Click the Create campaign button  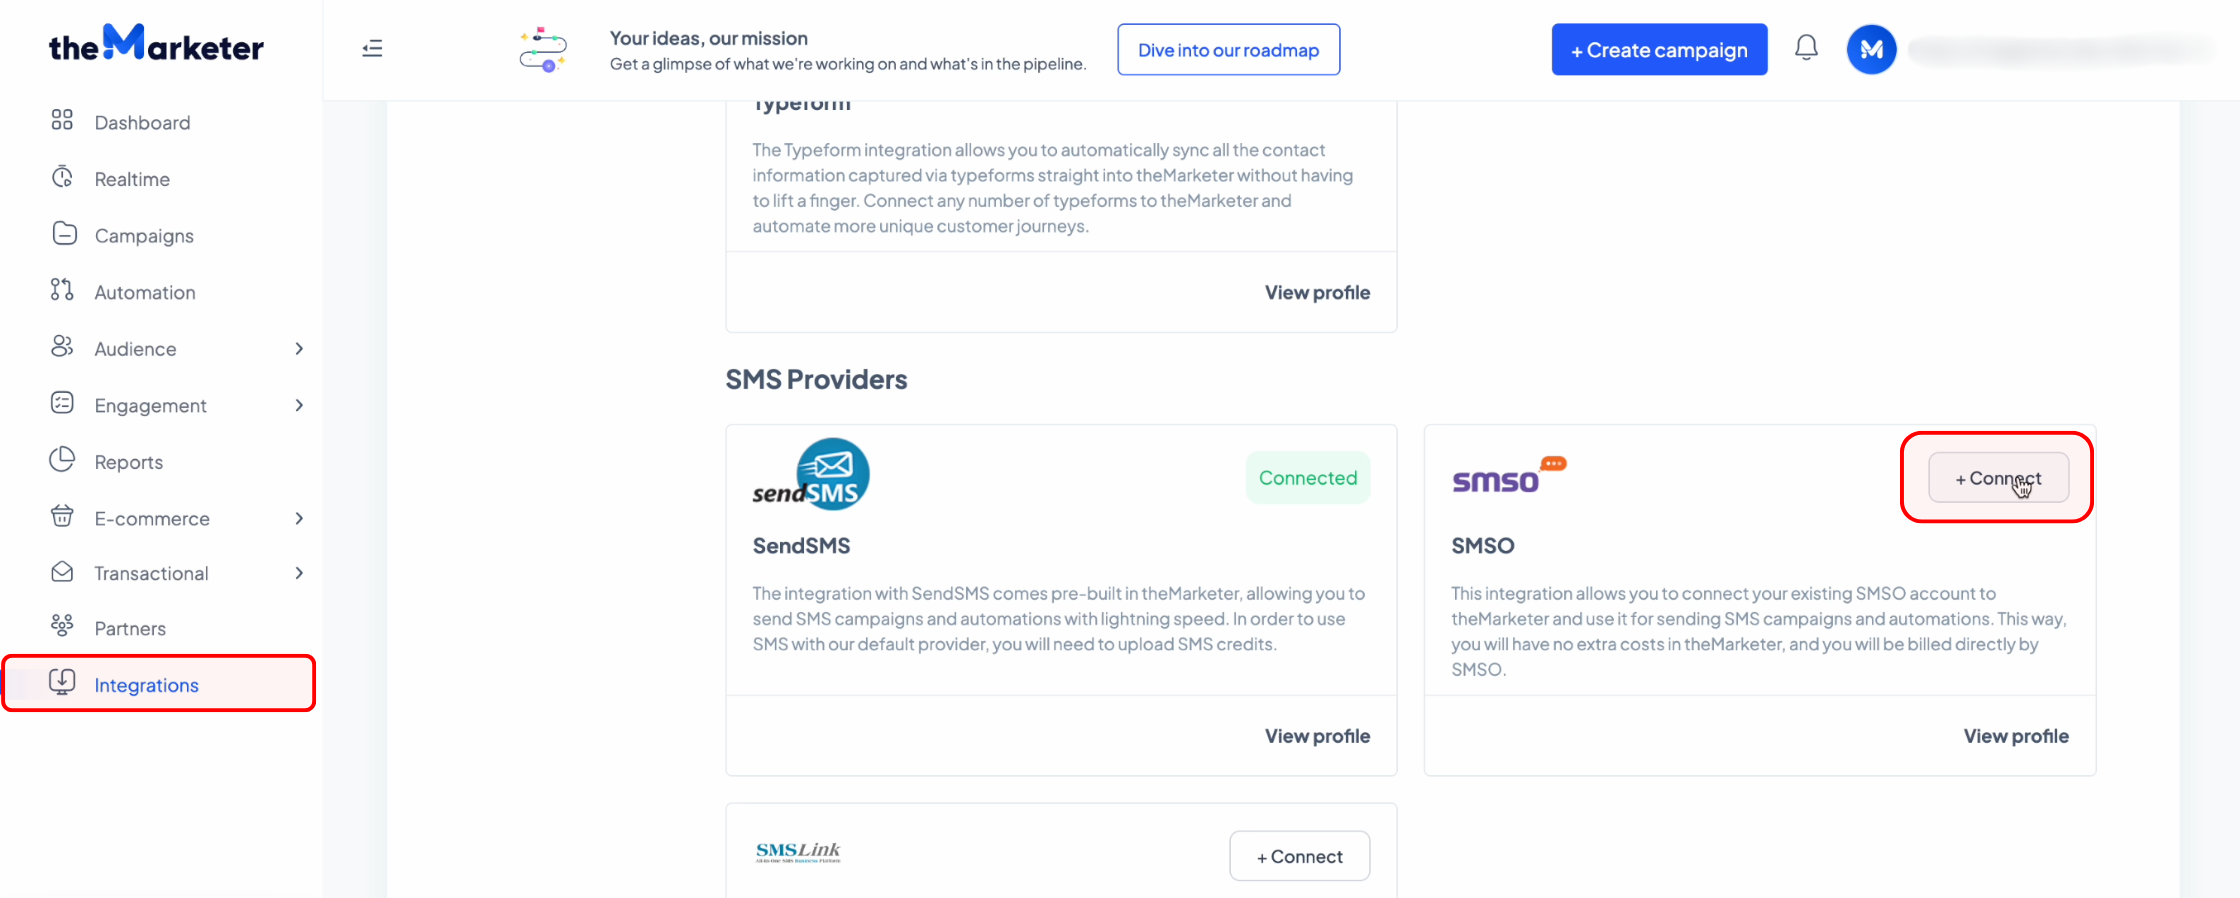(1659, 50)
